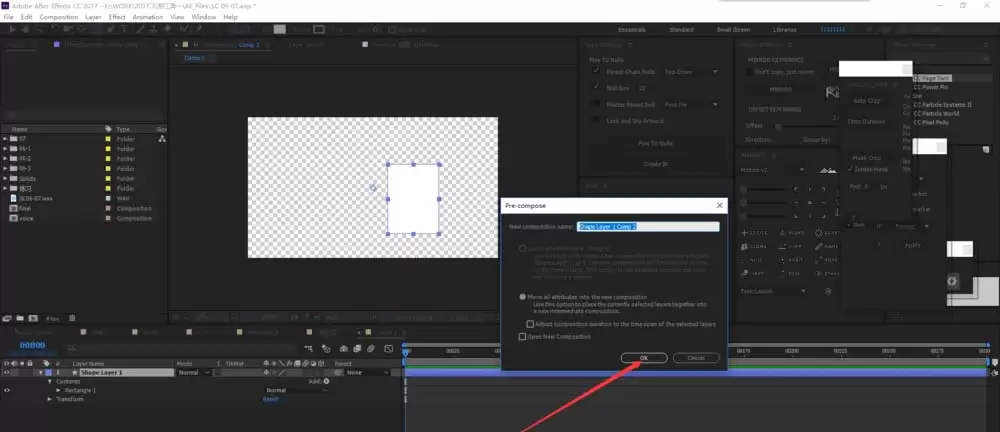The height and width of the screenshot is (432, 1000).
Task: Click the flowchart icon beside folder 07
Action: point(161,138)
